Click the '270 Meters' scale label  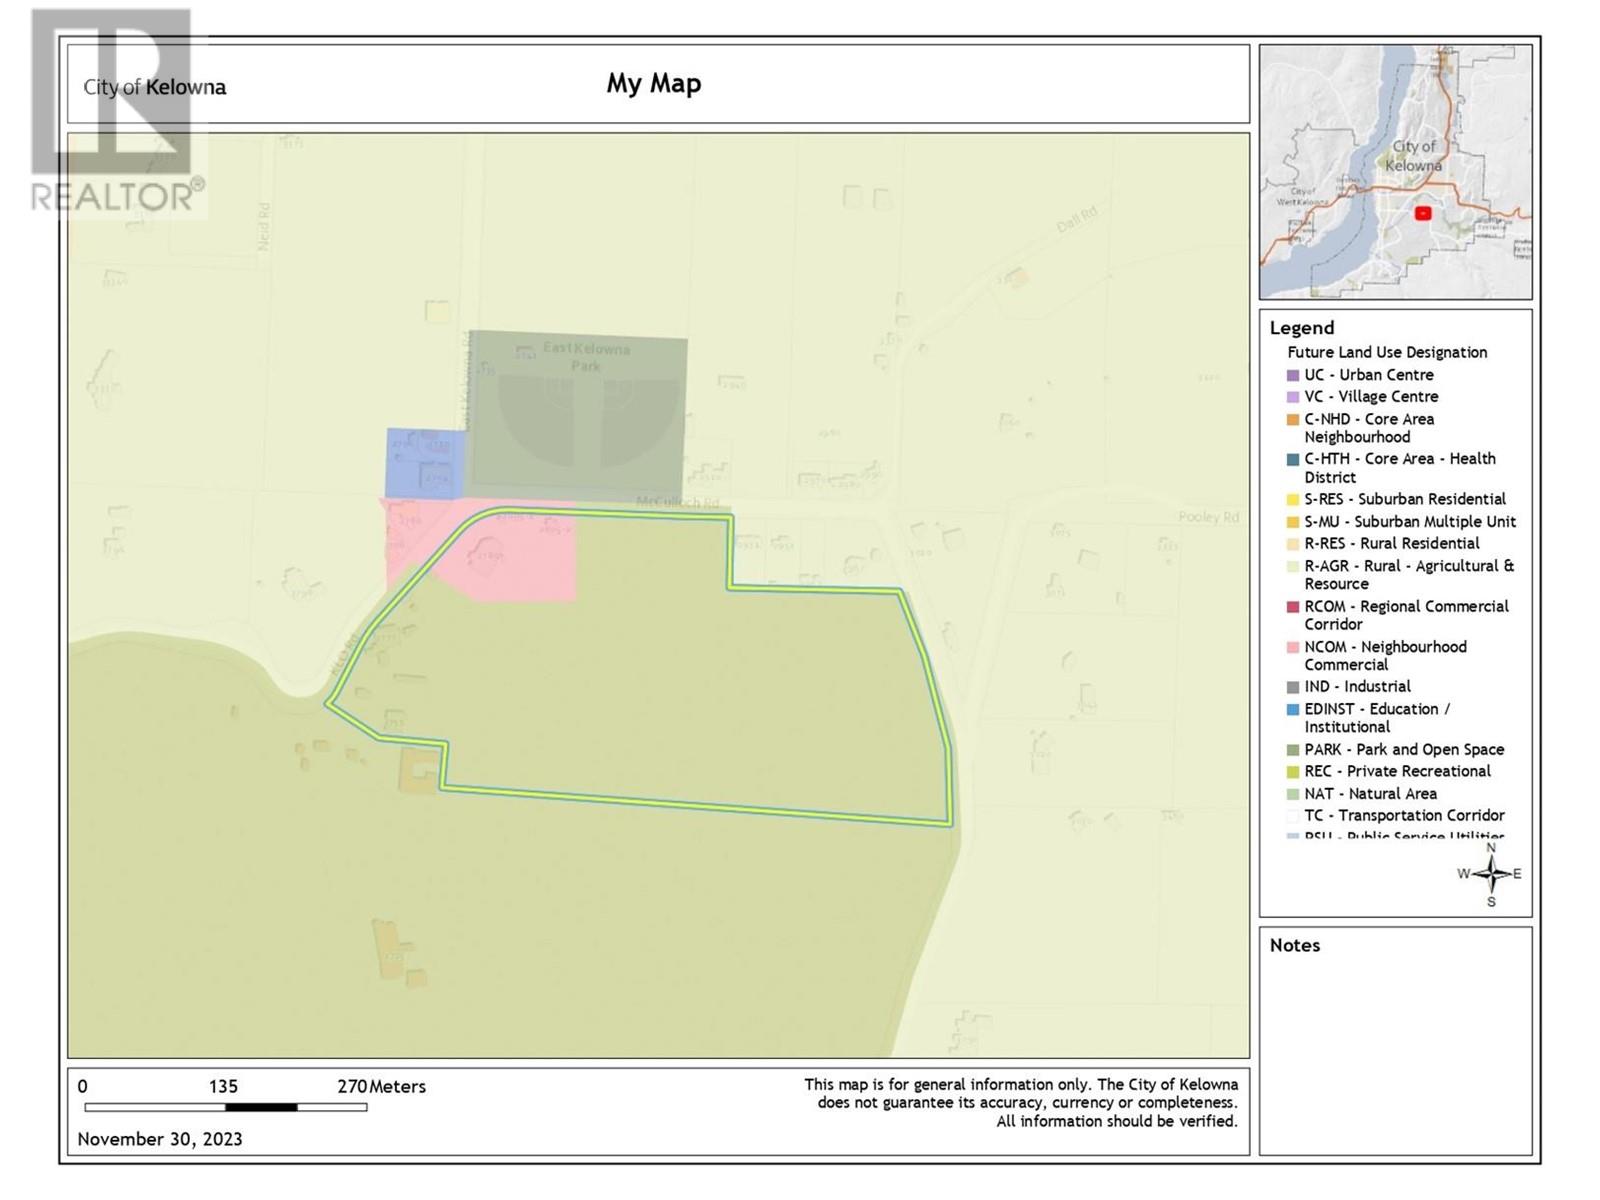(382, 1087)
